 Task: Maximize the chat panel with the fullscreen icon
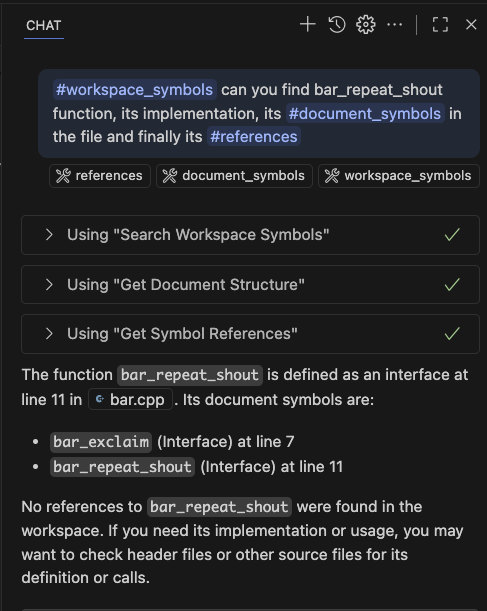[440, 25]
